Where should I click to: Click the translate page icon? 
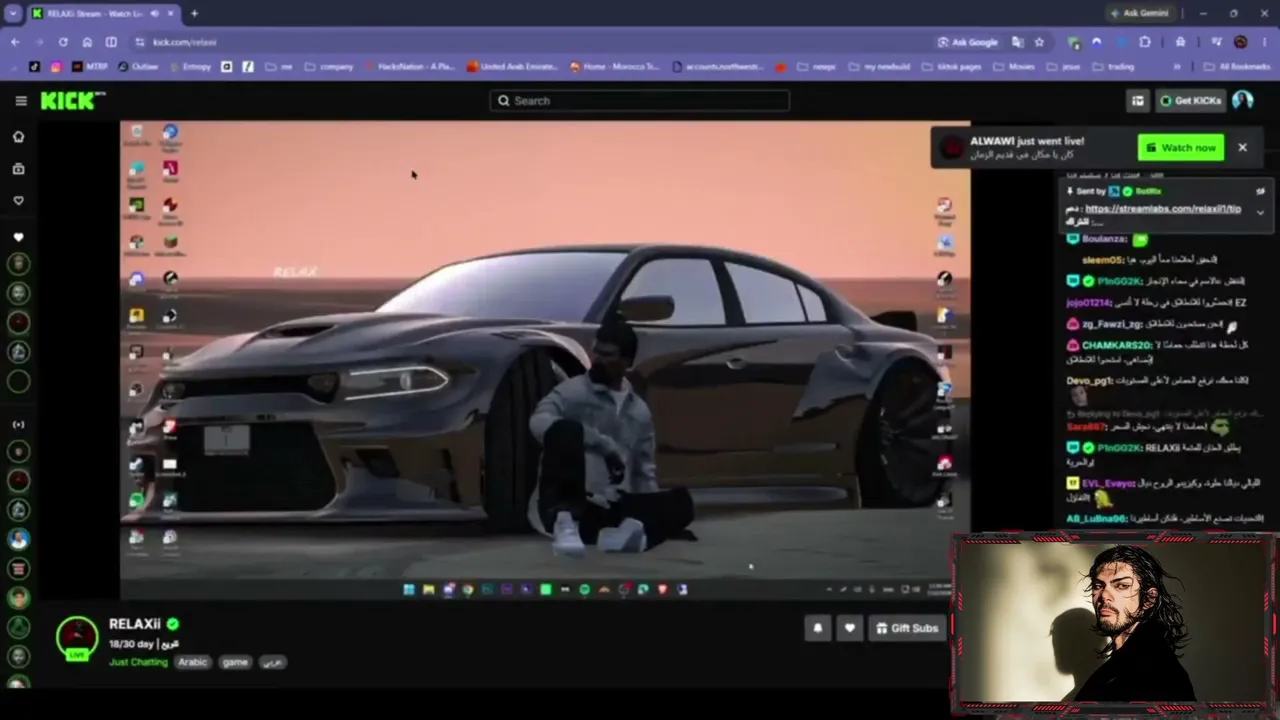pyautogui.click(x=1018, y=42)
